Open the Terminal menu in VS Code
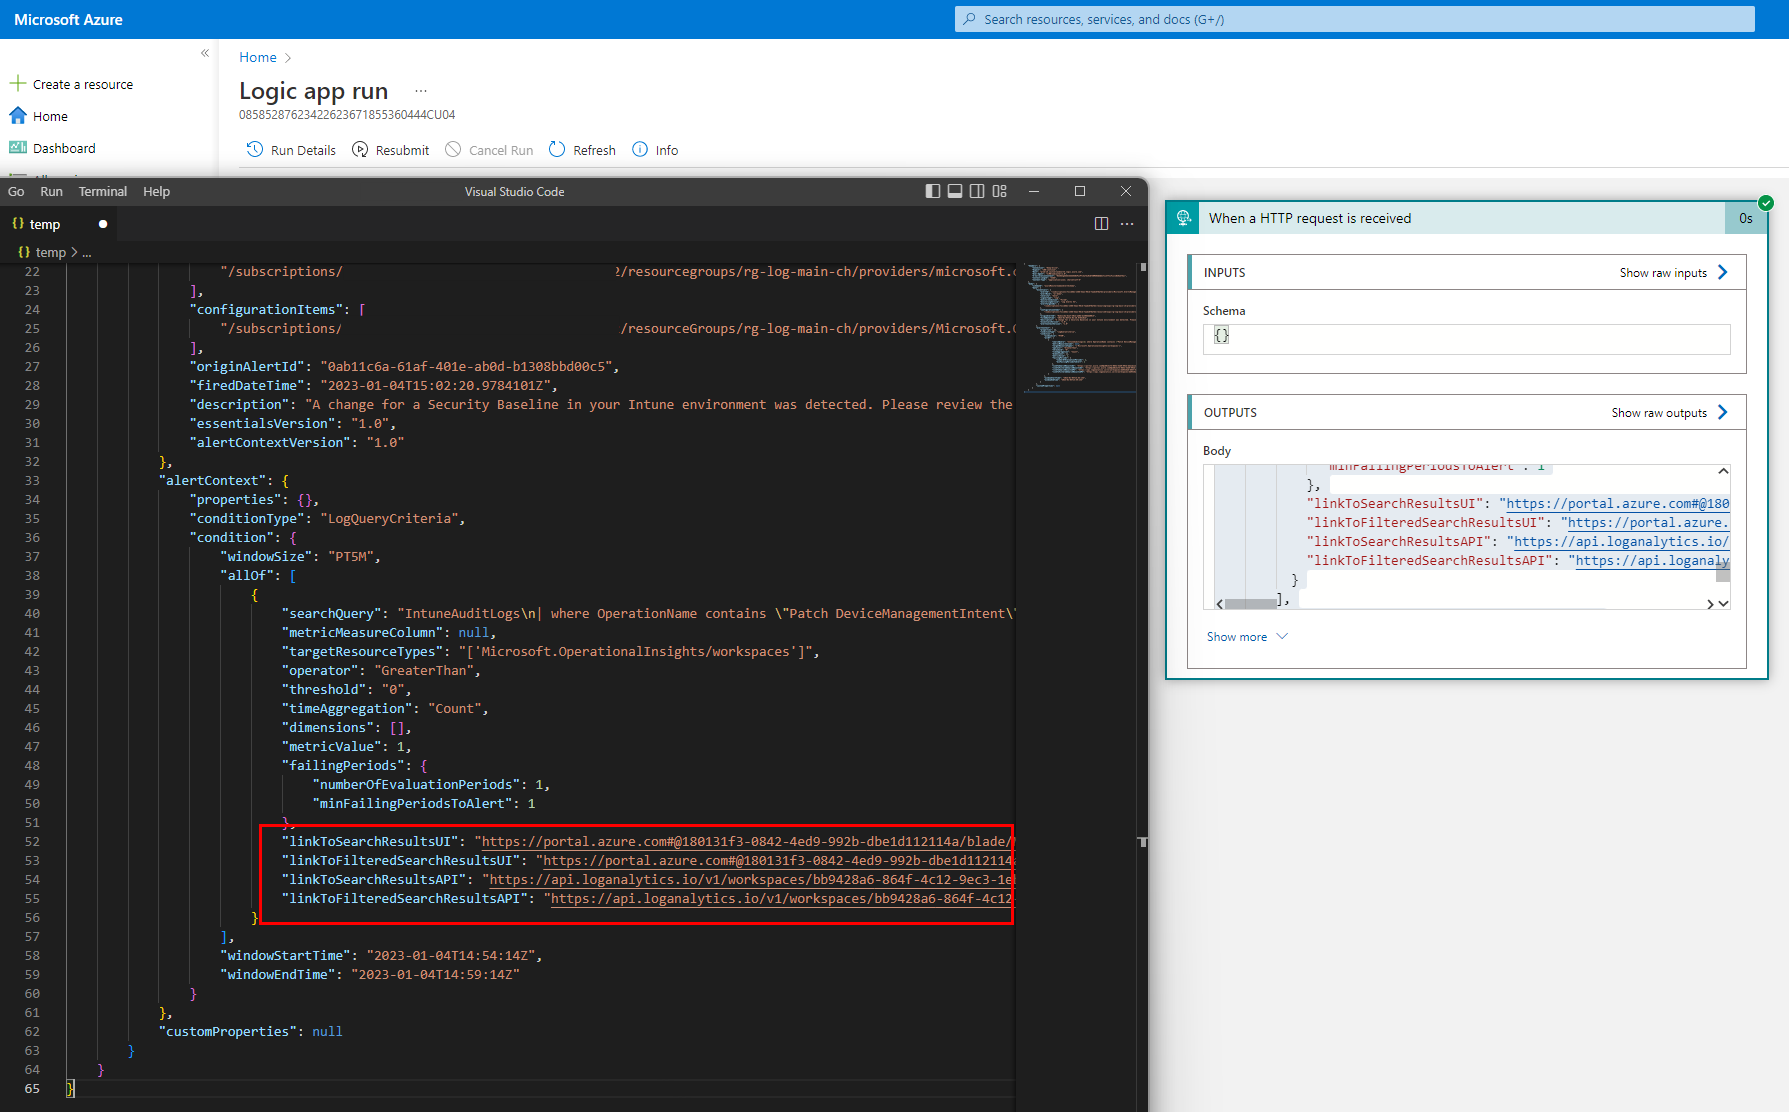Image resolution: width=1789 pixels, height=1112 pixels. [102, 191]
